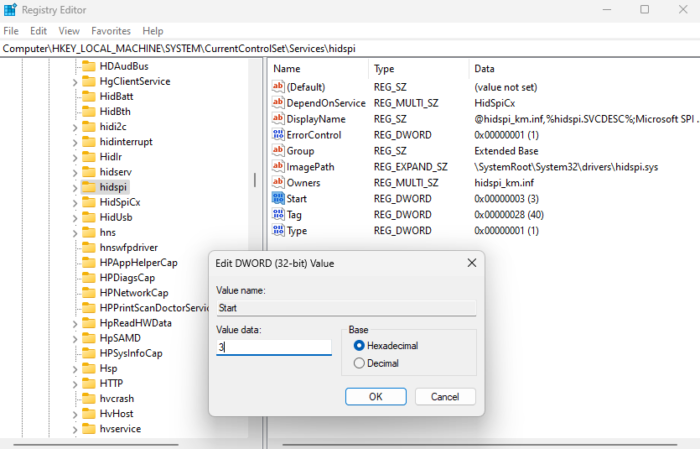Click the HPAppHelperCap tree row
The width and height of the screenshot is (700, 449).
[138, 262]
